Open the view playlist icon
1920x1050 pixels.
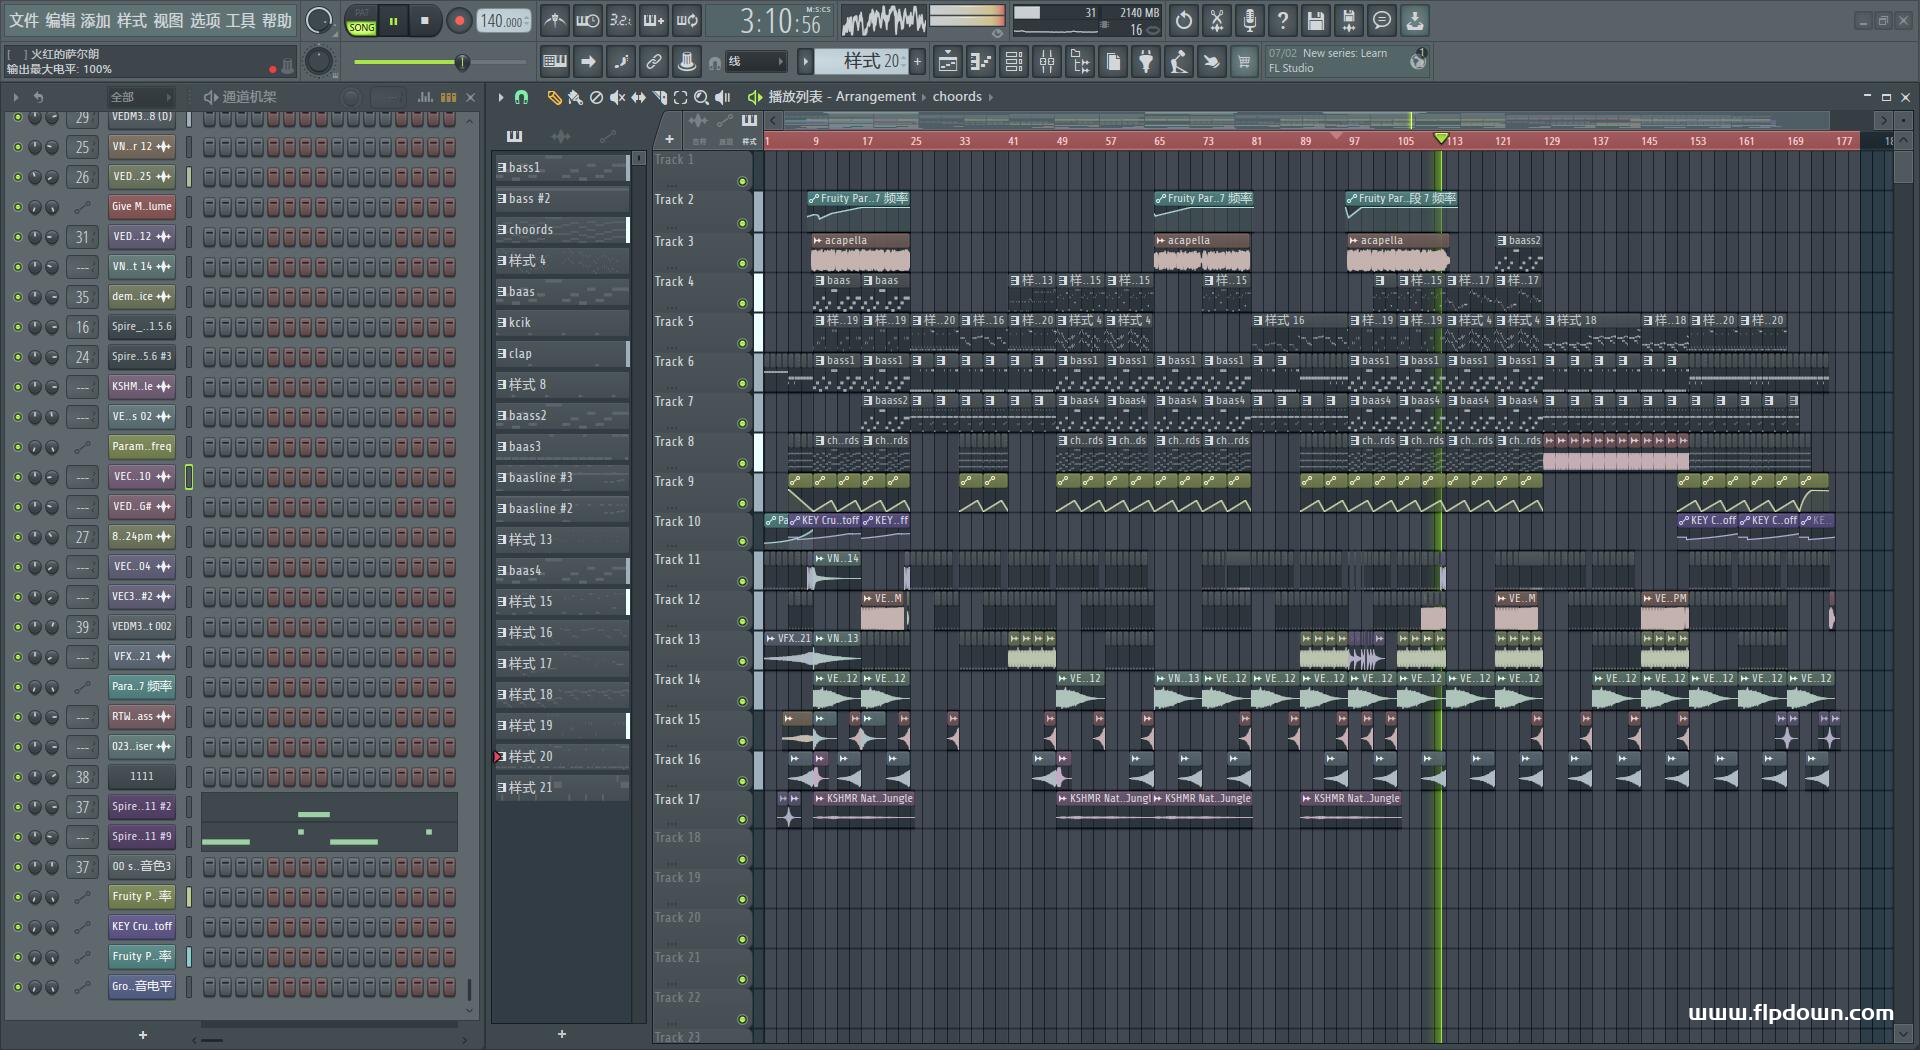point(947,62)
